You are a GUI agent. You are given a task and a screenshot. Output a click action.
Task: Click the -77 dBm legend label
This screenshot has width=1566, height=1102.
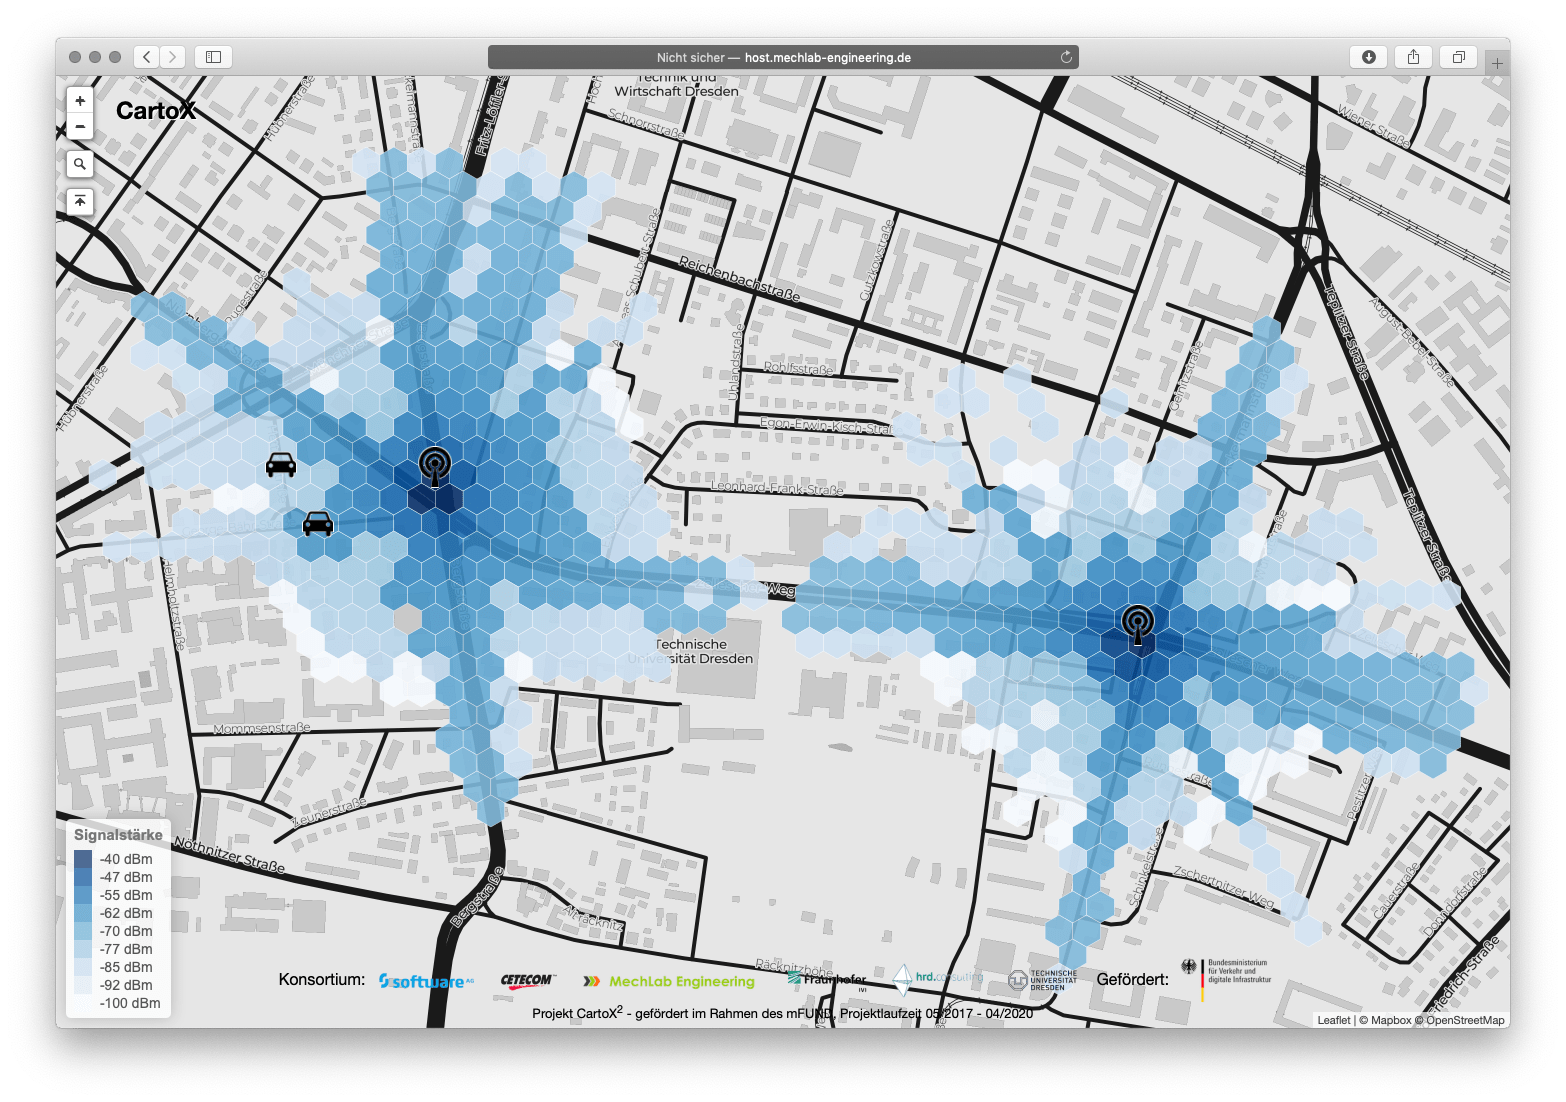pyautogui.click(x=126, y=949)
